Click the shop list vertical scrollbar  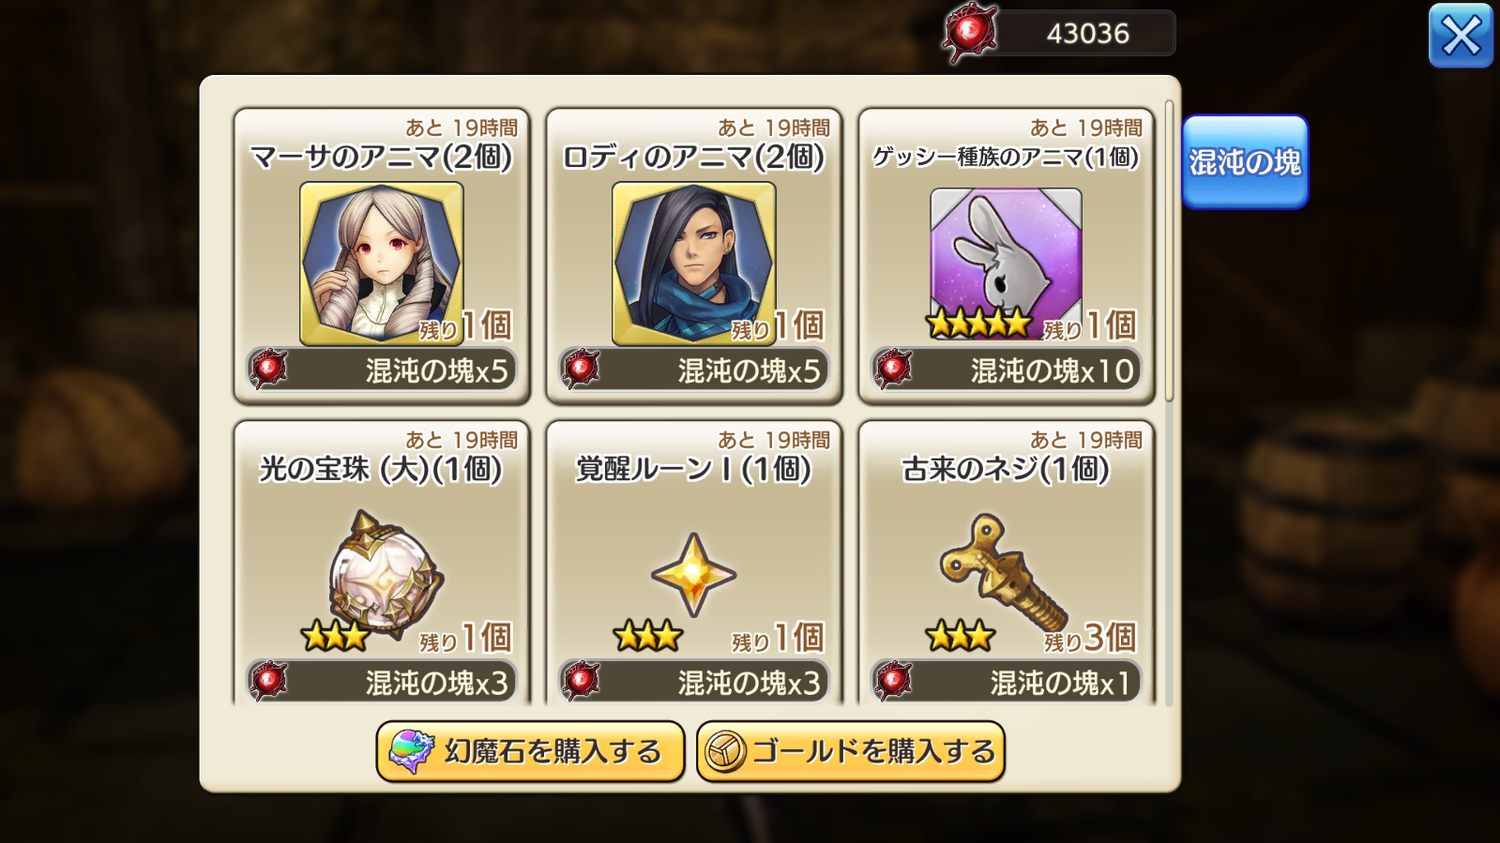1169,251
